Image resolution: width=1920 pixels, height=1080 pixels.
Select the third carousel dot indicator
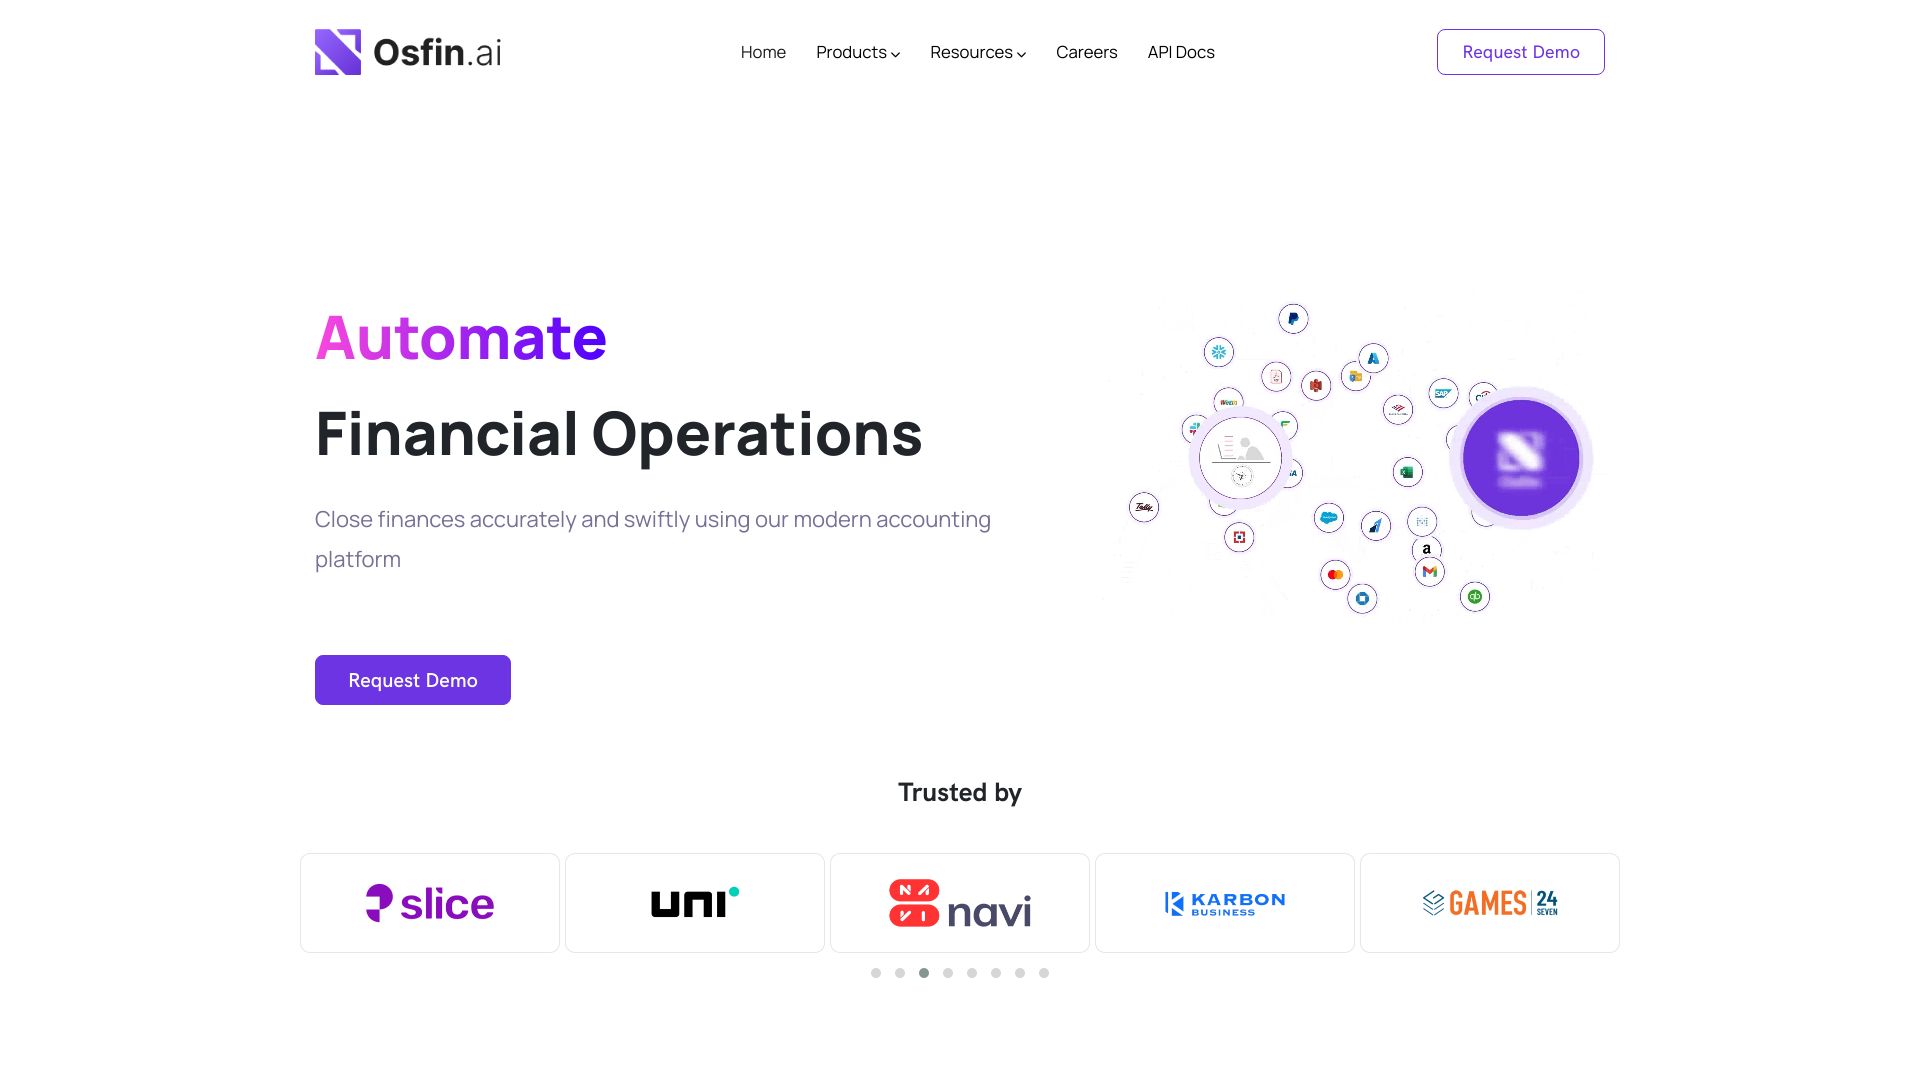coord(924,973)
